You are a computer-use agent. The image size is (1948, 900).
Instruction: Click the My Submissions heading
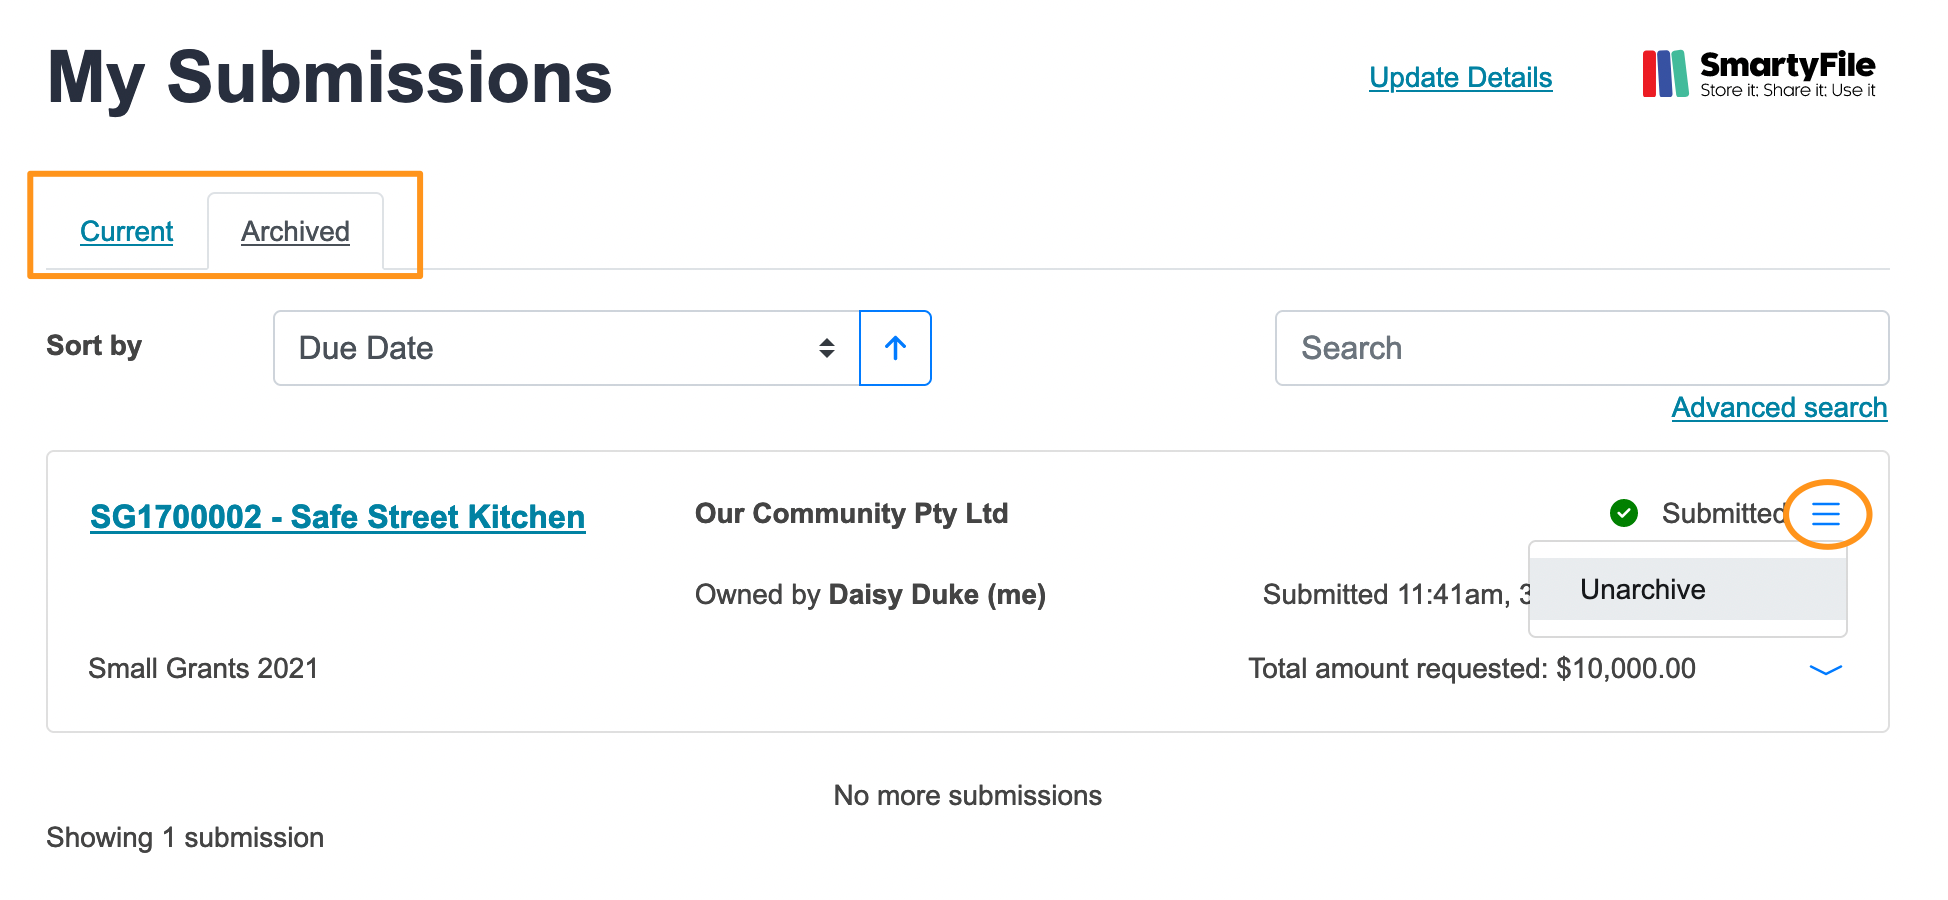pos(330,78)
